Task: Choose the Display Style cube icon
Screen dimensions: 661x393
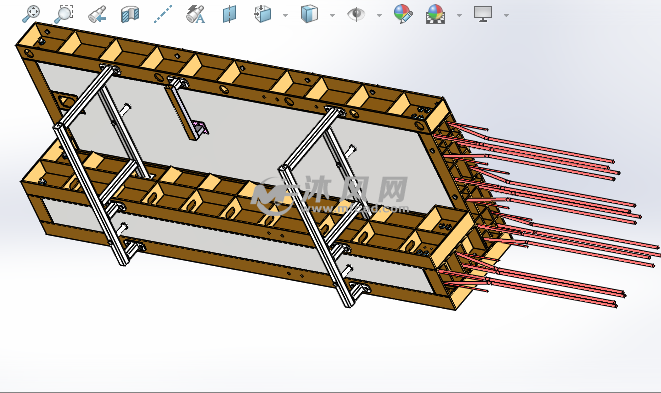Action: coord(309,14)
